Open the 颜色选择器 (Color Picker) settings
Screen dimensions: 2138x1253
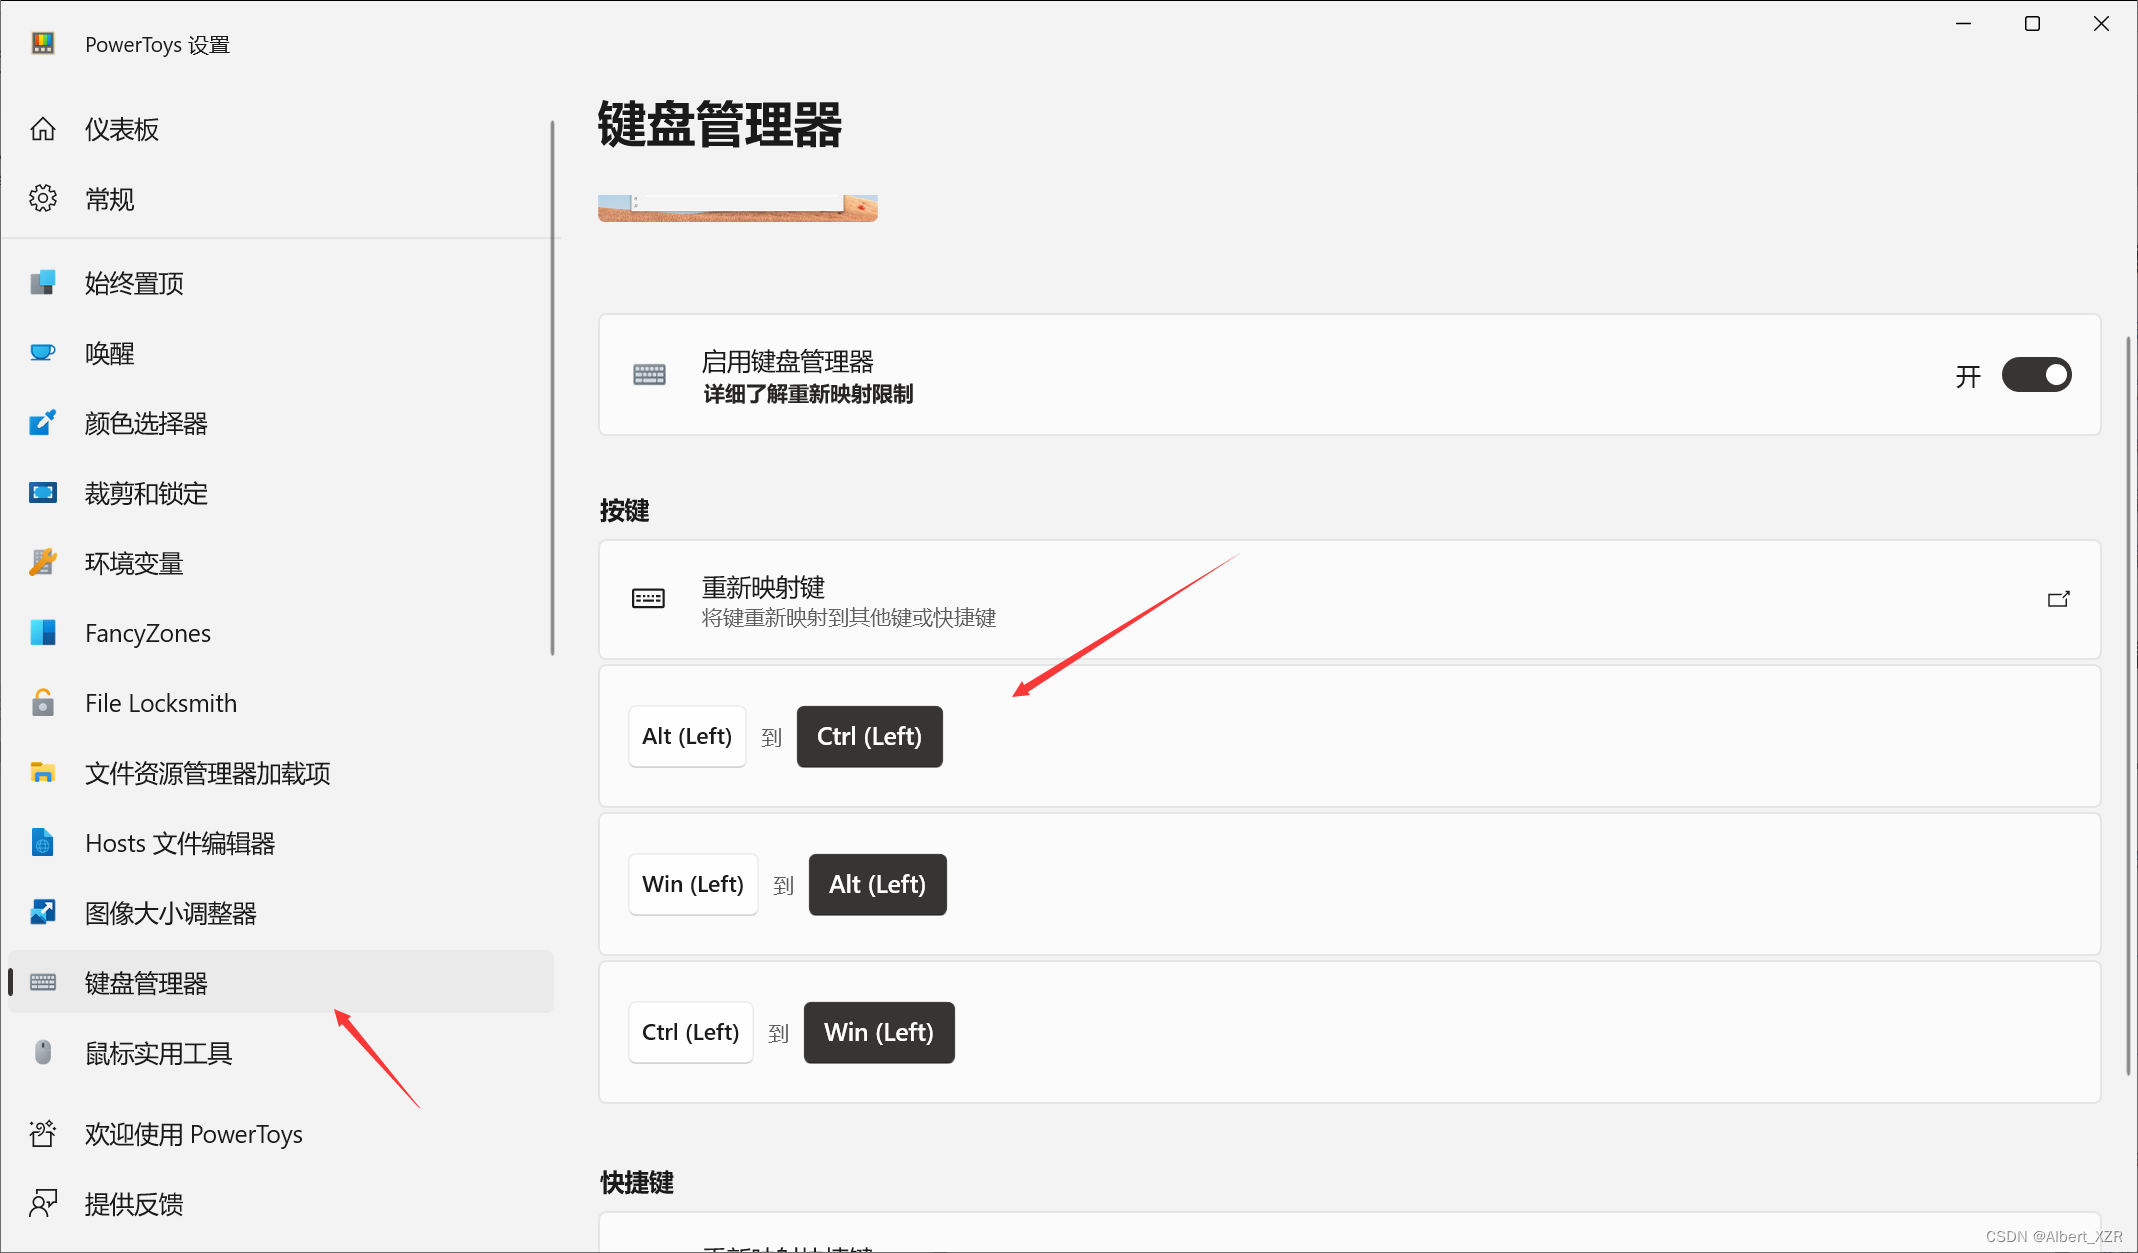point(146,422)
